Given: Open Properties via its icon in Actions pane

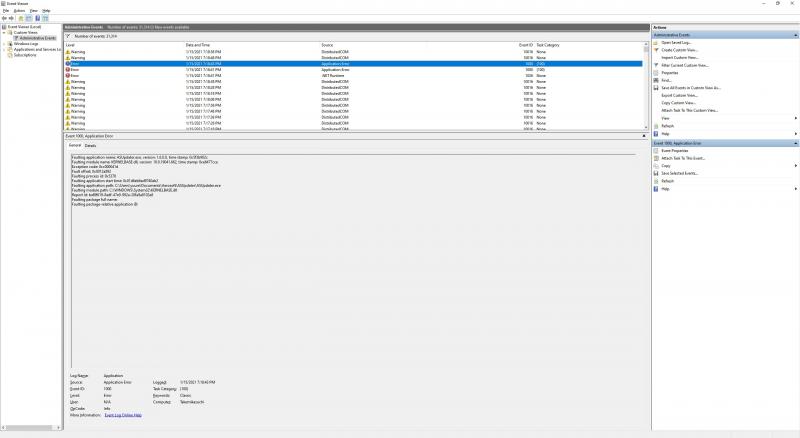Looking at the screenshot, I should click(x=656, y=73).
